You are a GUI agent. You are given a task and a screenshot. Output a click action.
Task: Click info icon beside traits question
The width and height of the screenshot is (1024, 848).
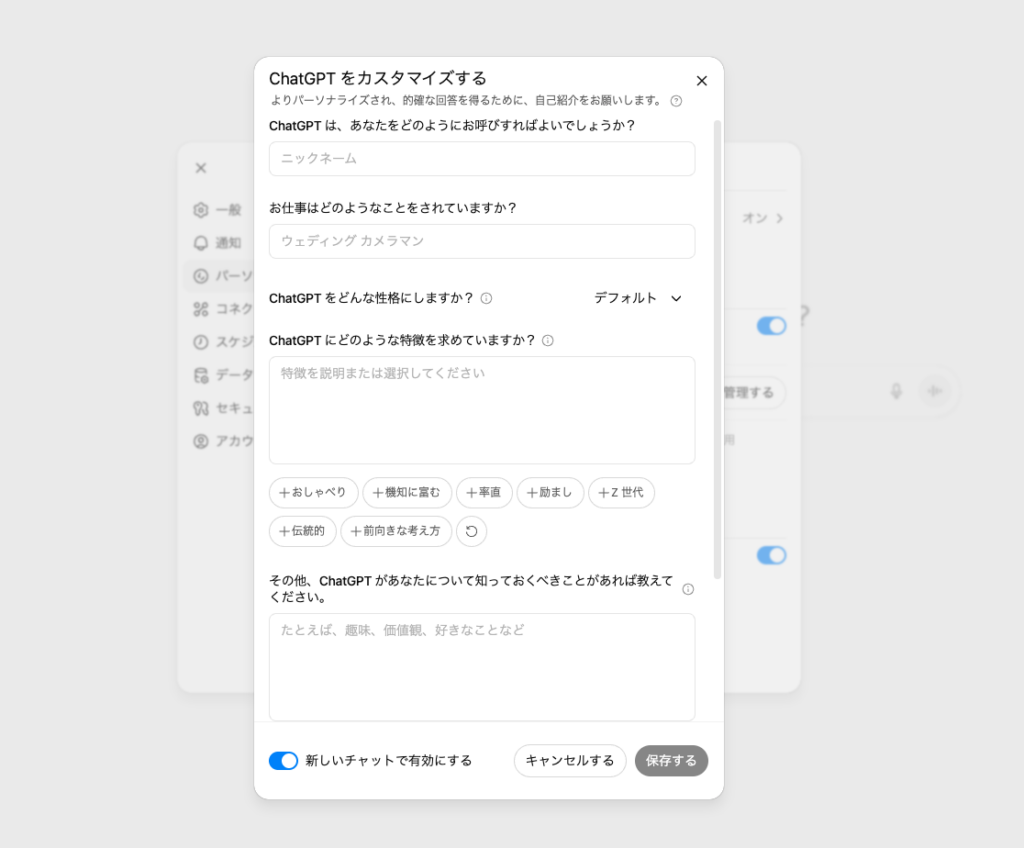tap(548, 340)
